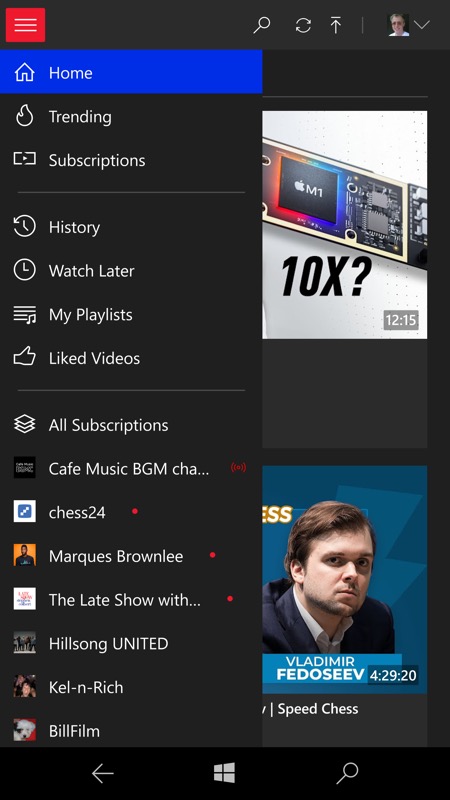Close the red hamburger menu button
This screenshot has height=800, width=450.
(x=25, y=25)
